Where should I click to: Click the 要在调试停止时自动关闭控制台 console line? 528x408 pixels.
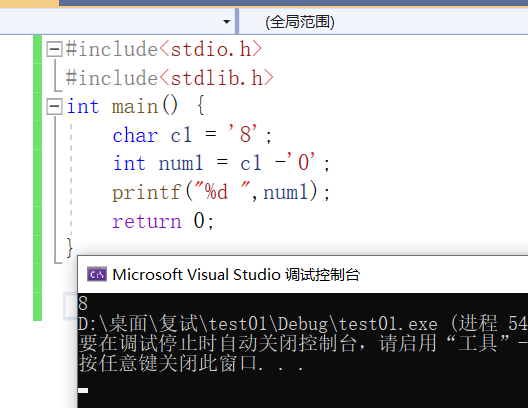coord(303,343)
